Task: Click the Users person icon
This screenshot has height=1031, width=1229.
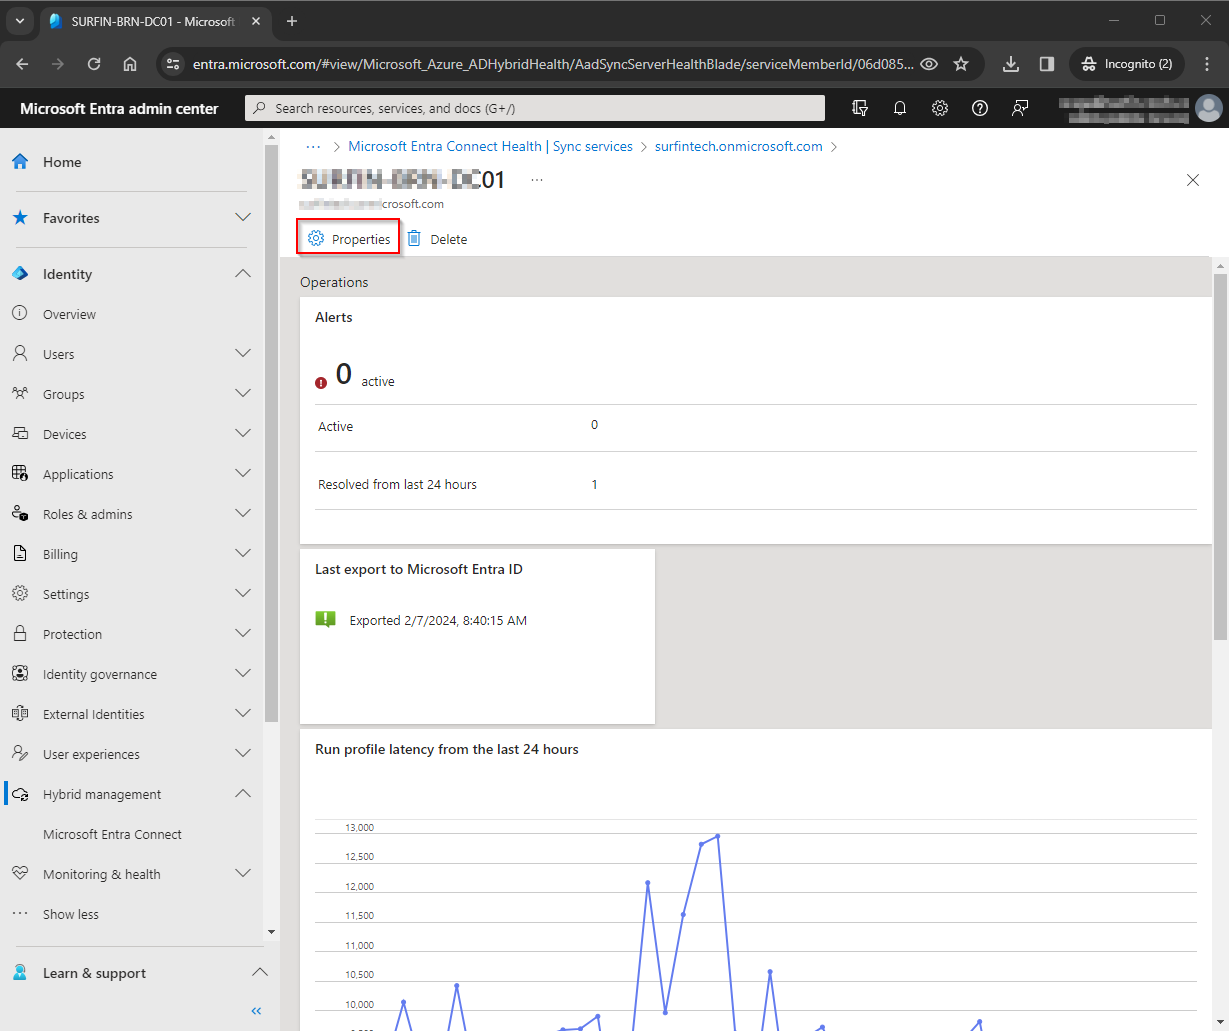Action: click(x=20, y=354)
